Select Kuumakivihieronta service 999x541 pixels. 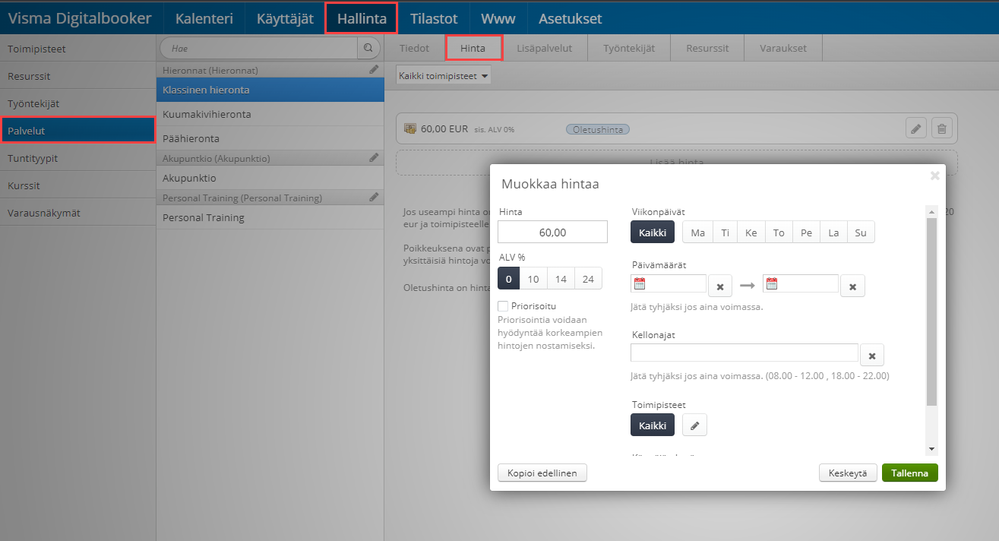pyautogui.click(x=270, y=114)
